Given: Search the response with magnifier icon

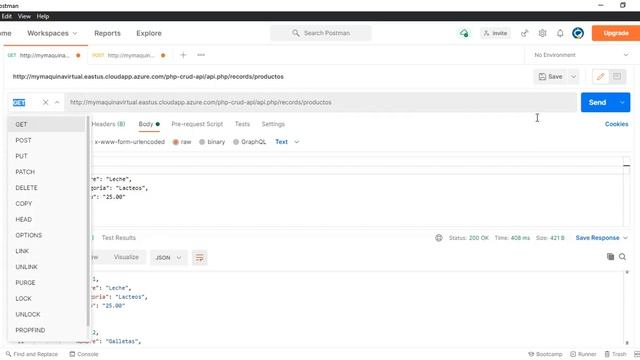Looking at the screenshot, I should [622, 257].
